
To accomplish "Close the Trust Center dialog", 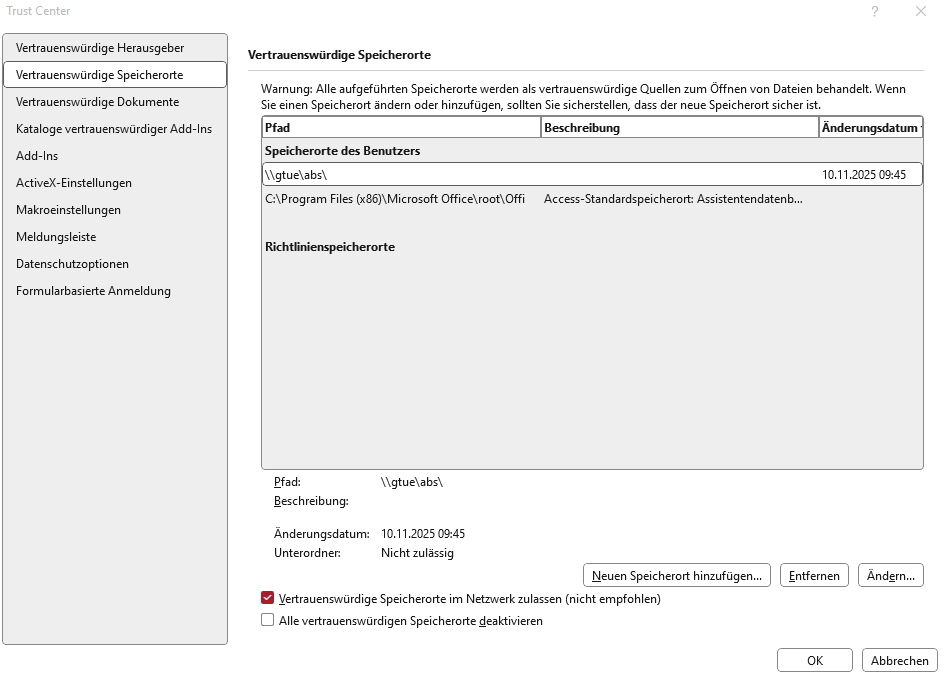I will [920, 11].
